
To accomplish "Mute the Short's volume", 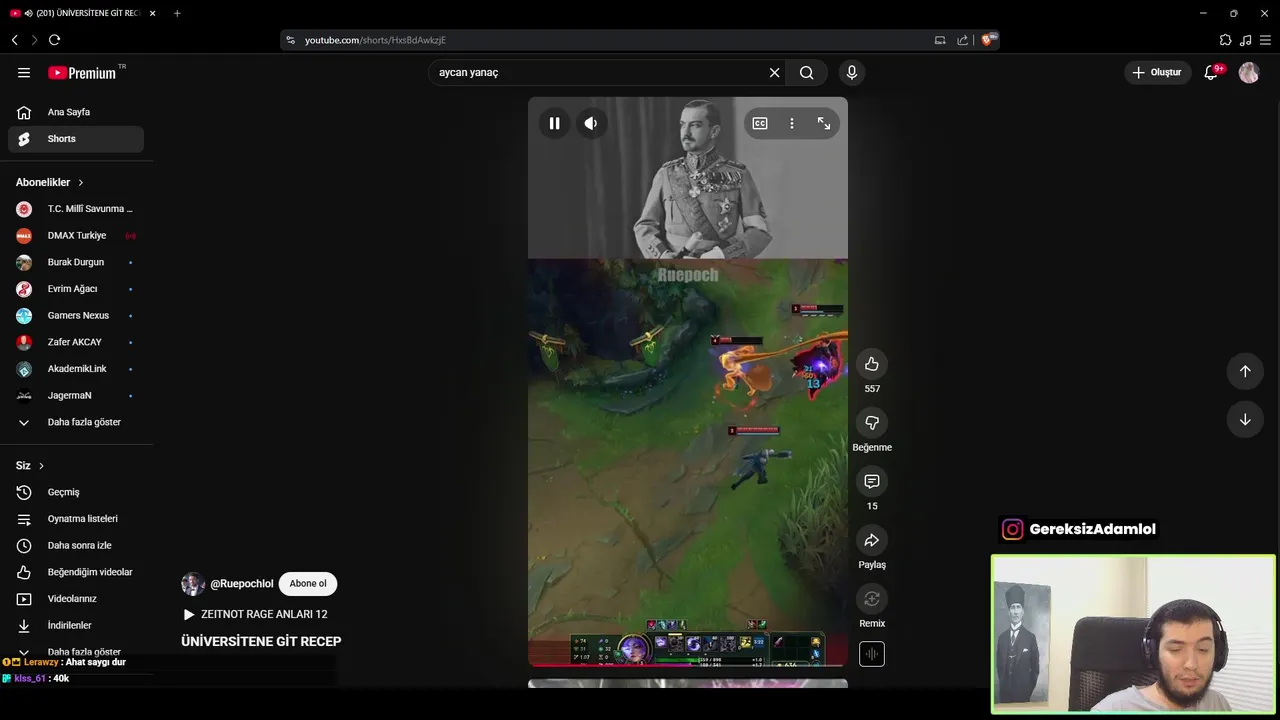I will tap(591, 123).
